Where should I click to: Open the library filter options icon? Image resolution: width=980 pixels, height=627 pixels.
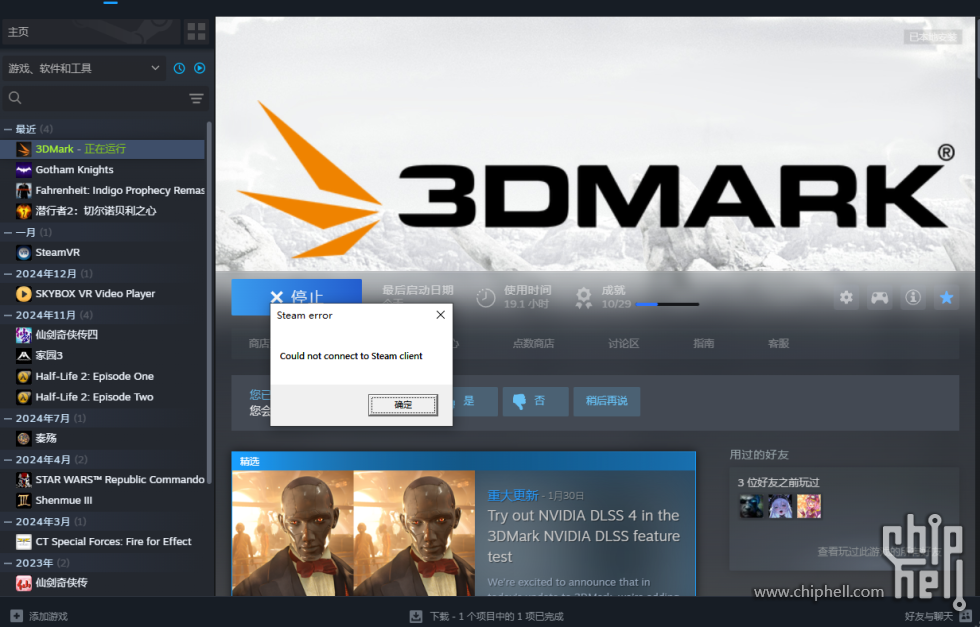[196, 98]
